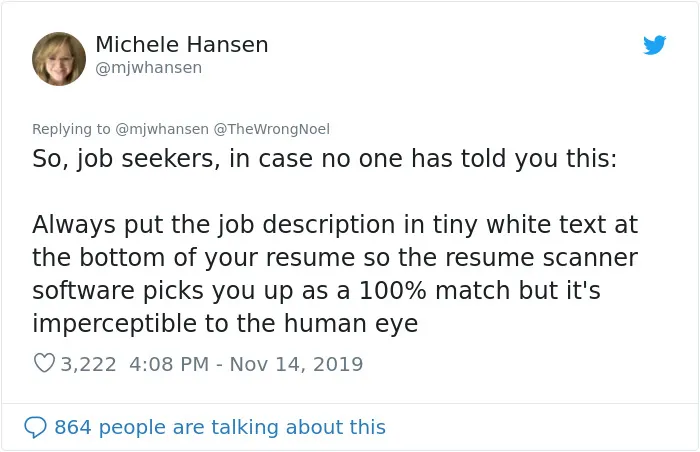Click the "imperceptible to the human eye" line
Viewport: 700px width, 452px height.
225,323
